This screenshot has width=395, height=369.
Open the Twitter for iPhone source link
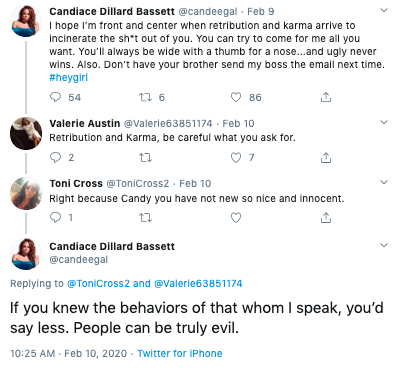pos(180,353)
